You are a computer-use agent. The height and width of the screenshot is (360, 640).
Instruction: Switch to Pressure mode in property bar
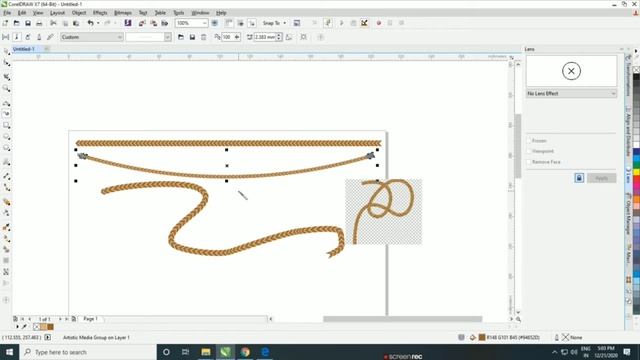coord(50,37)
